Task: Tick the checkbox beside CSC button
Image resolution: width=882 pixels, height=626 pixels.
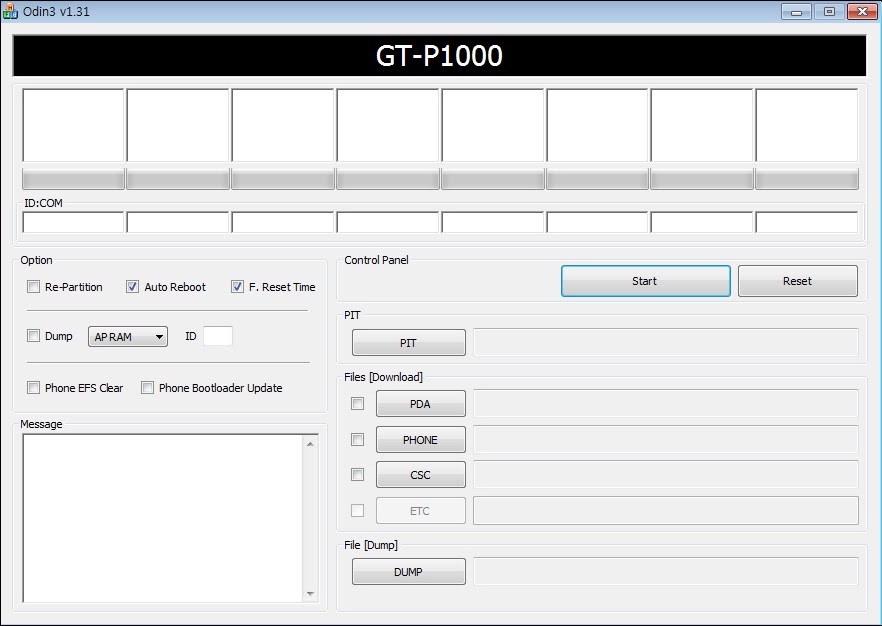Action: [357, 474]
